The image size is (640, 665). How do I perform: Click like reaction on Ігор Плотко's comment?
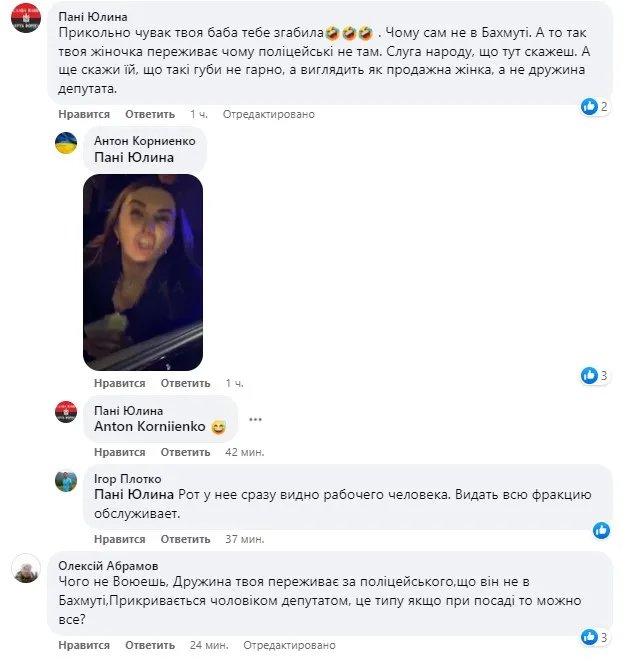coord(601,530)
